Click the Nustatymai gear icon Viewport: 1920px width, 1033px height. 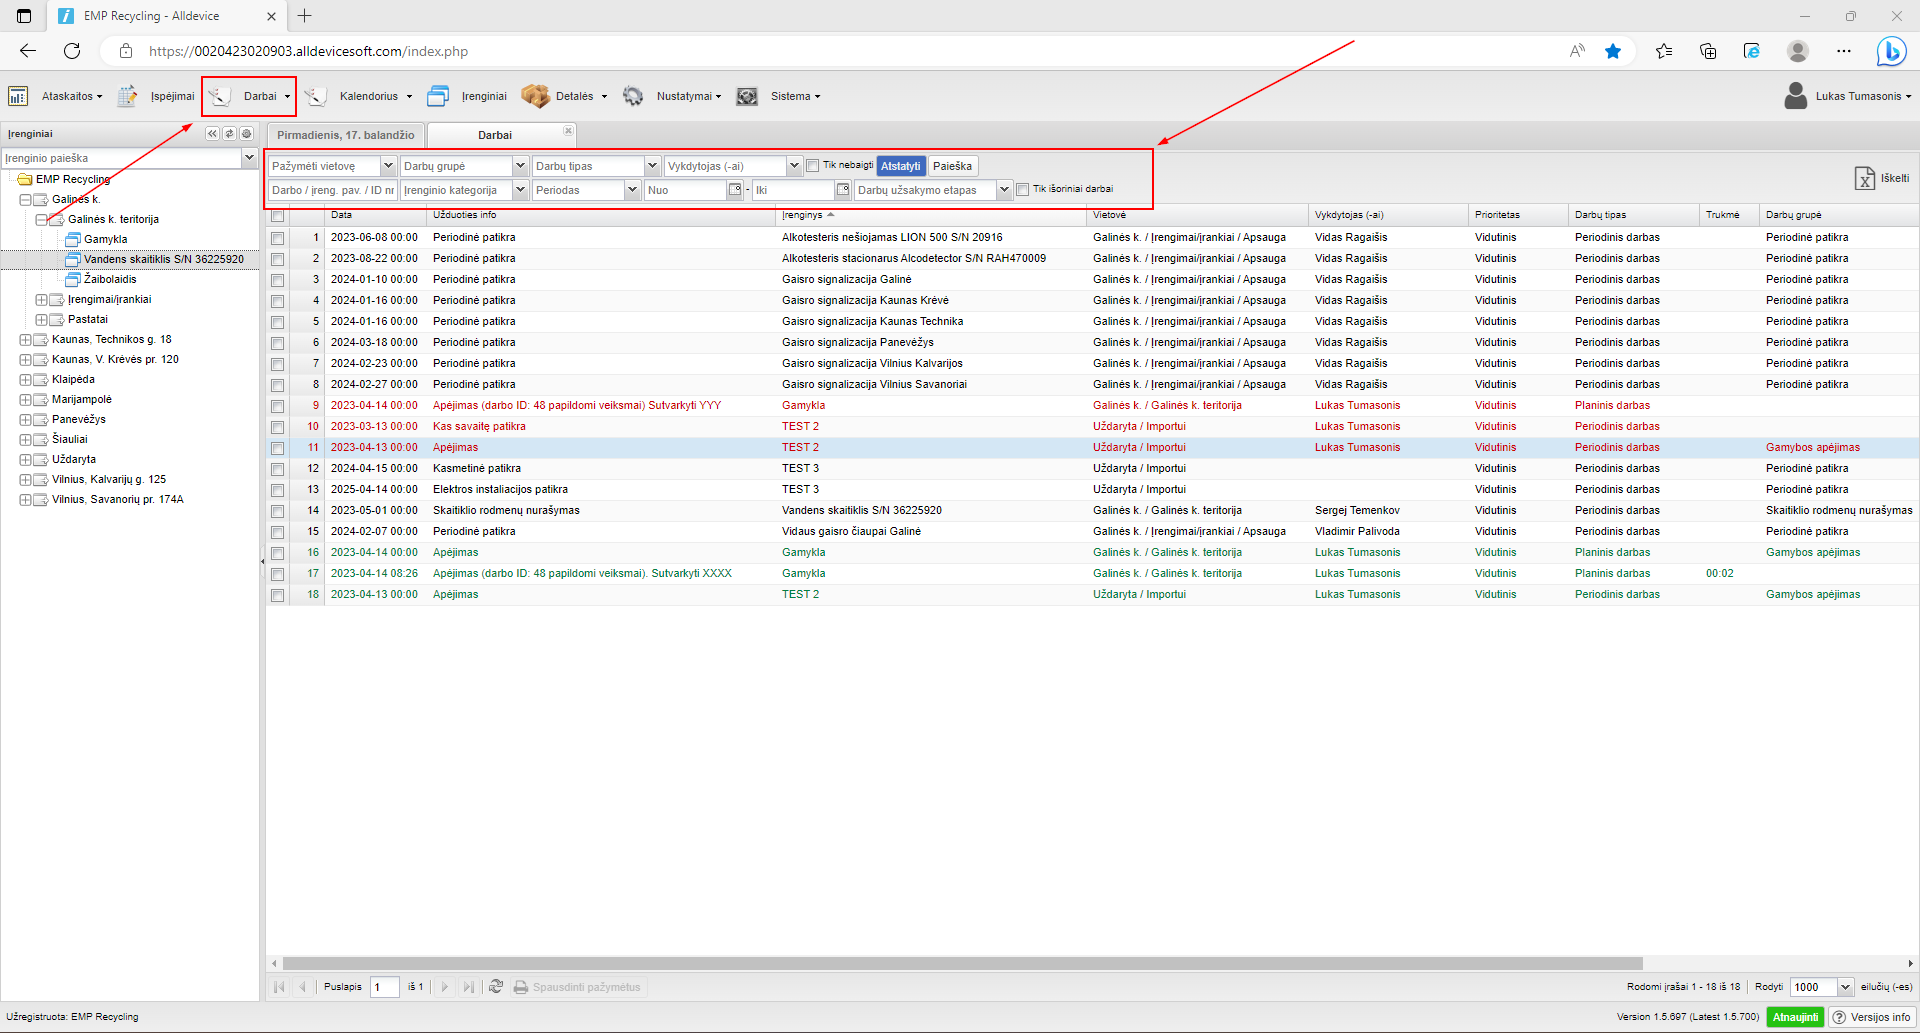coord(633,96)
